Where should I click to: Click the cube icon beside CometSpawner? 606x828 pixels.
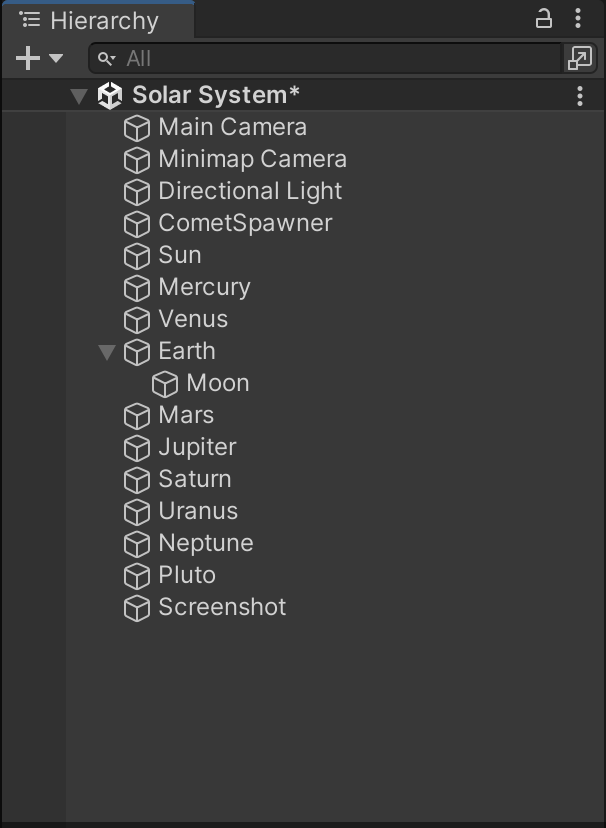point(137,224)
